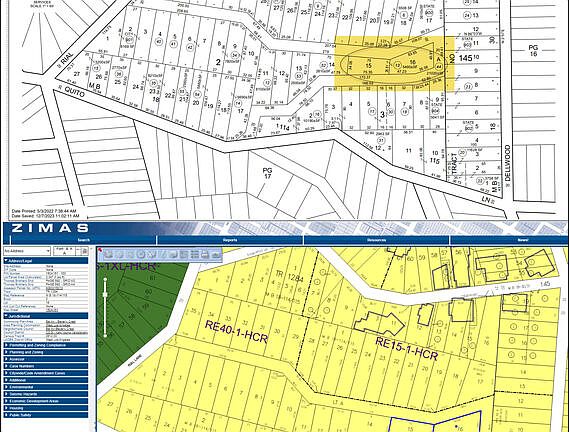Open the Reports menu tab
Viewport: 569px width, 432px height.
point(230,240)
